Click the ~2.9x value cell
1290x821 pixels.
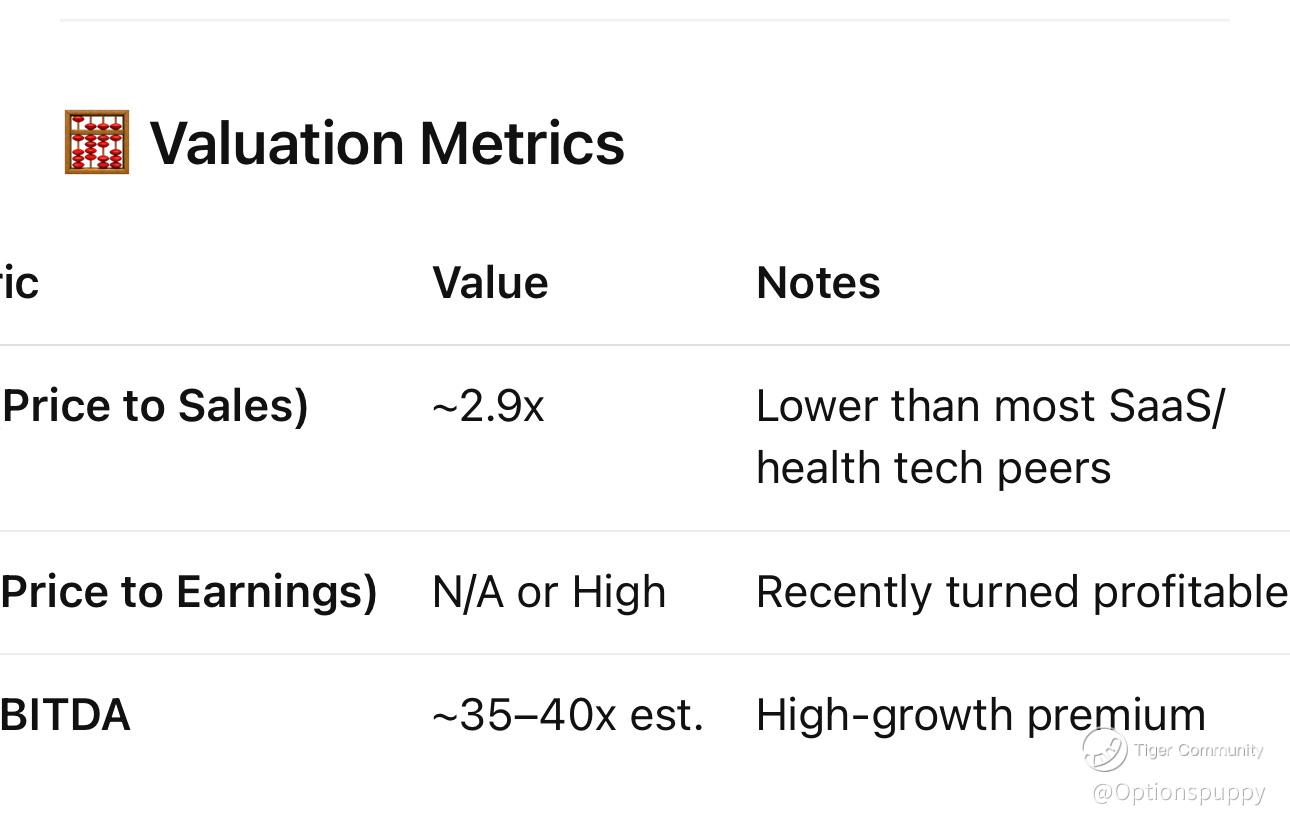488,407
